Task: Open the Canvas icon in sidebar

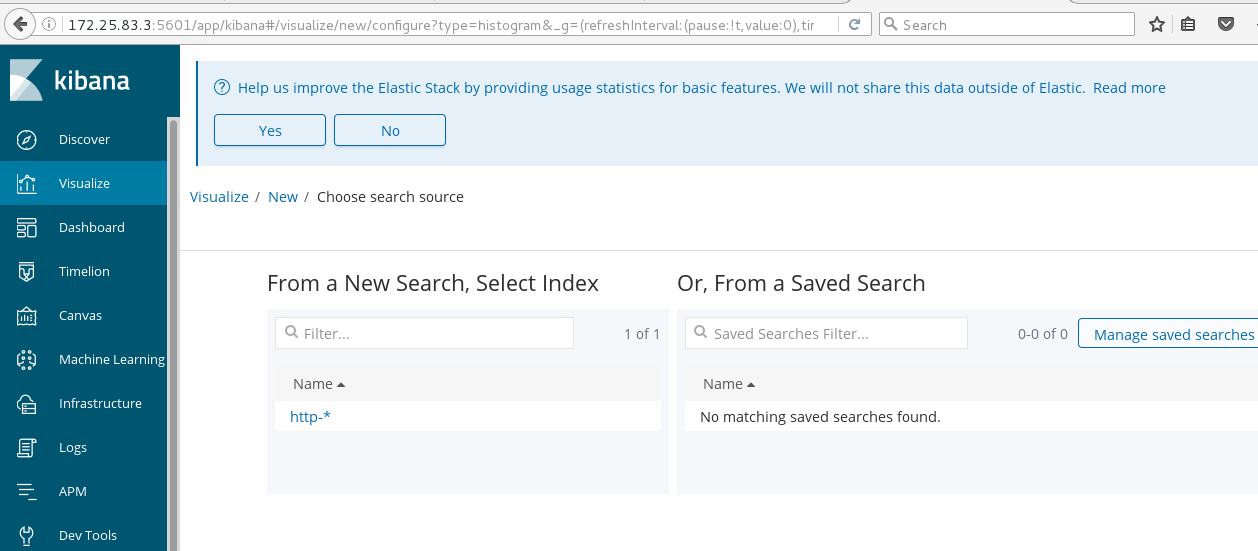Action: [27, 315]
